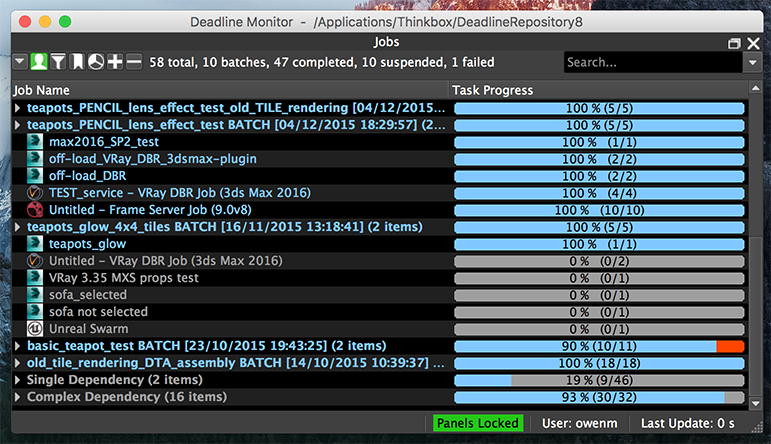
Task: Click the 100 % (10/10) progress bar
Action: (x=599, y=210)
